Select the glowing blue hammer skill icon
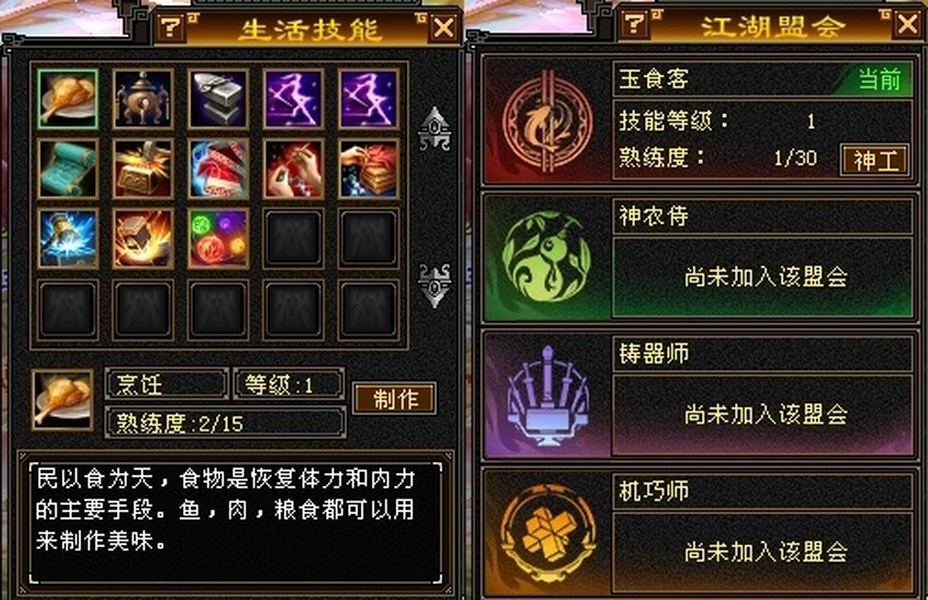 [67, 238]
